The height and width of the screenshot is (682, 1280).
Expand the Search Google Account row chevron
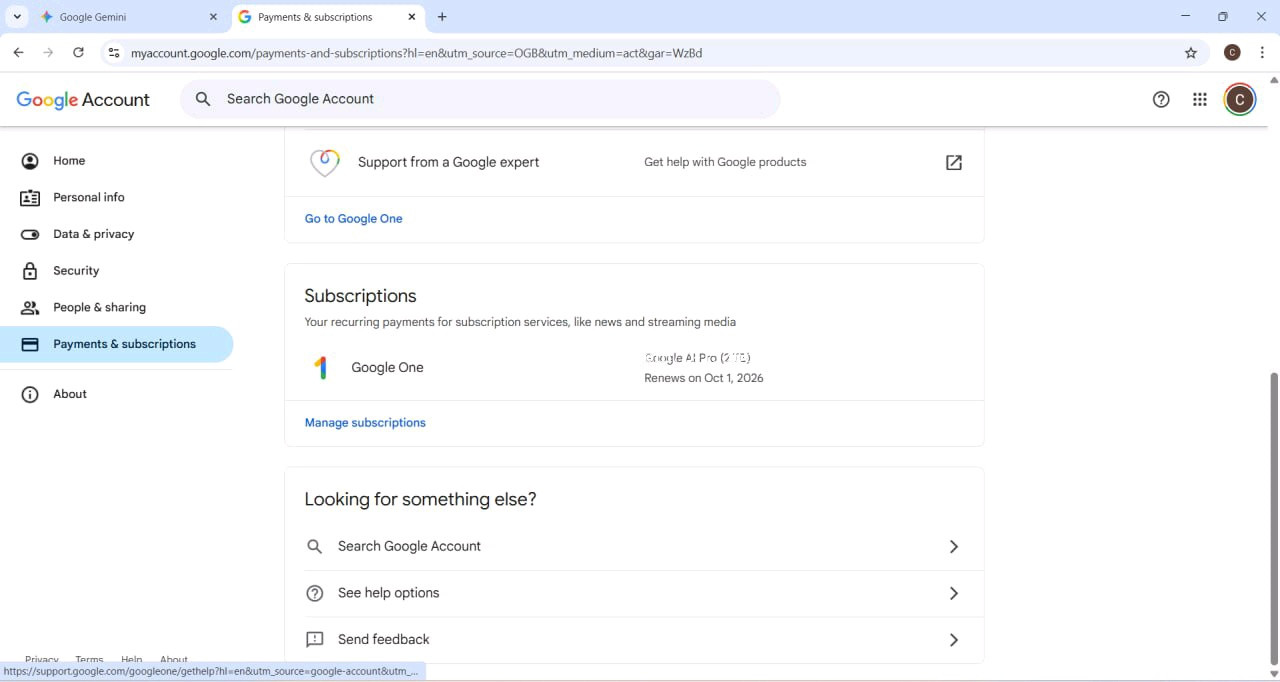(x=954, y=547)
